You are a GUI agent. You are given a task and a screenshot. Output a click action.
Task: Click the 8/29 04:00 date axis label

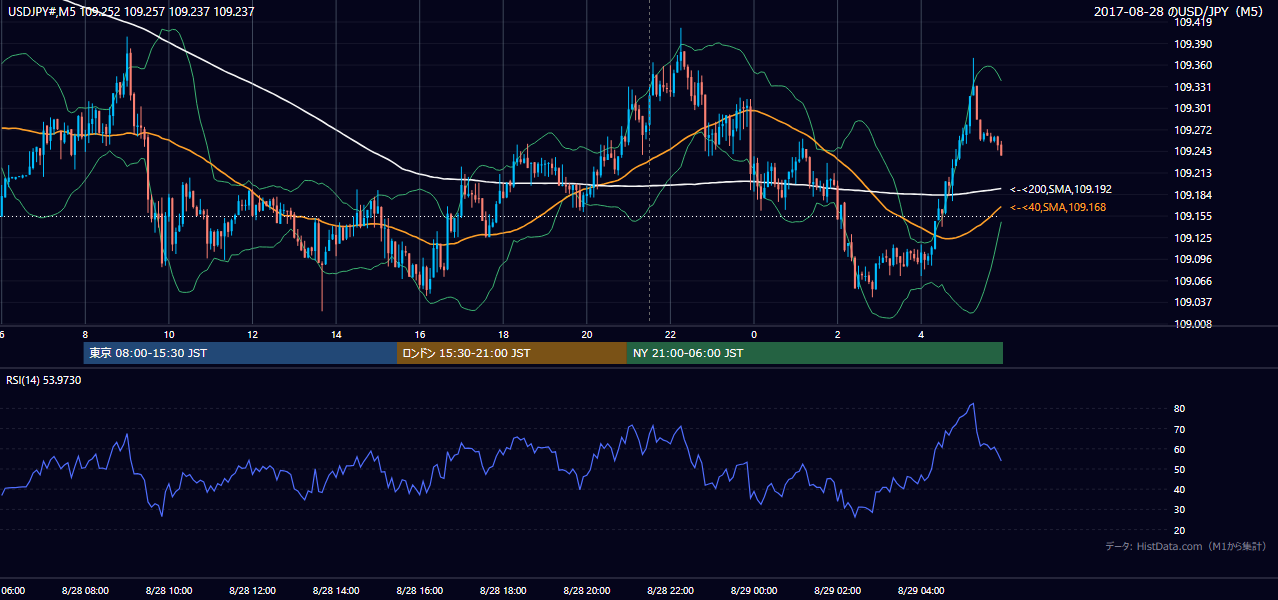tap(921, 591)
